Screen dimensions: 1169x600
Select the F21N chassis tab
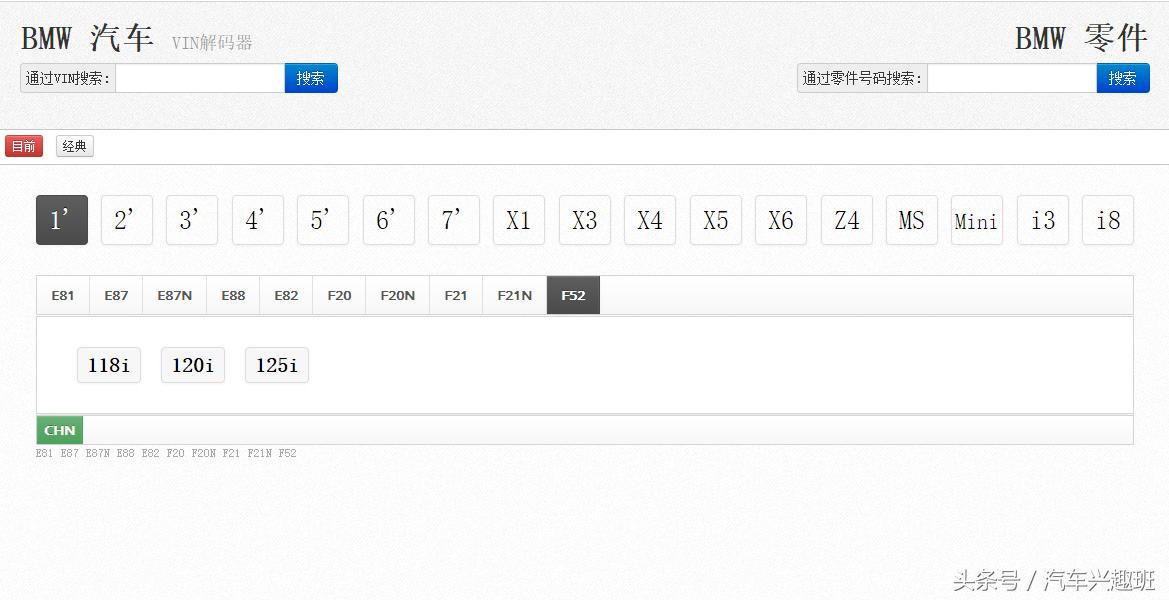coord(515,295)
